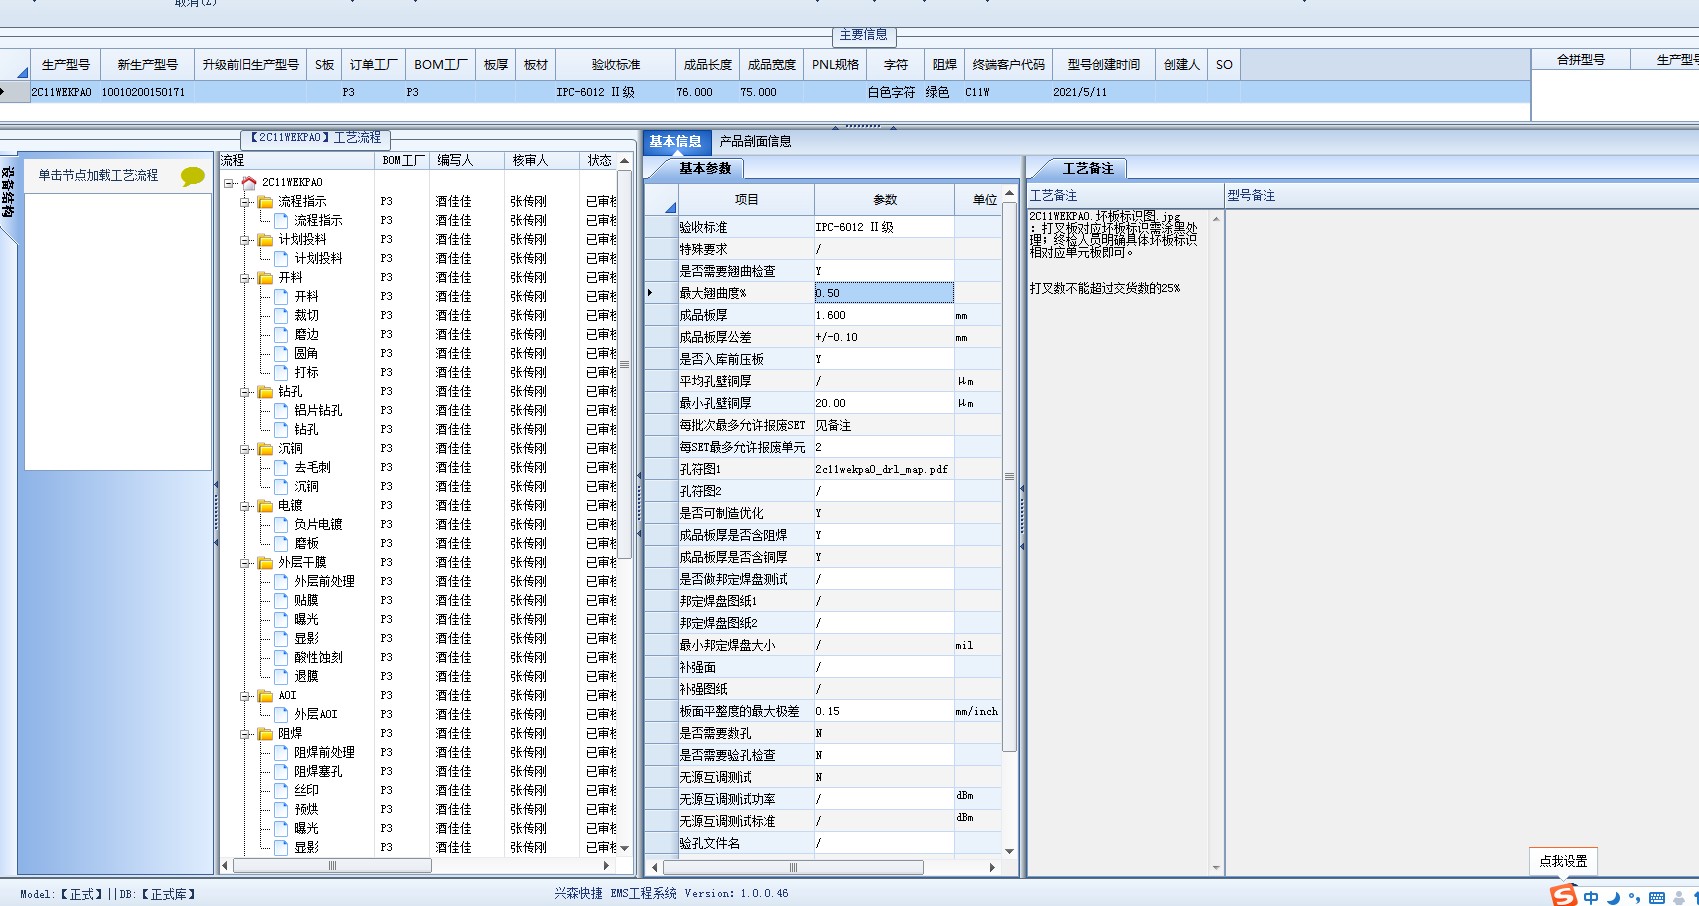Open the vertical 设备结构 side tab
Image resolution: width=1699 pixels, height=906 pixels.
(x=8, y=195)
